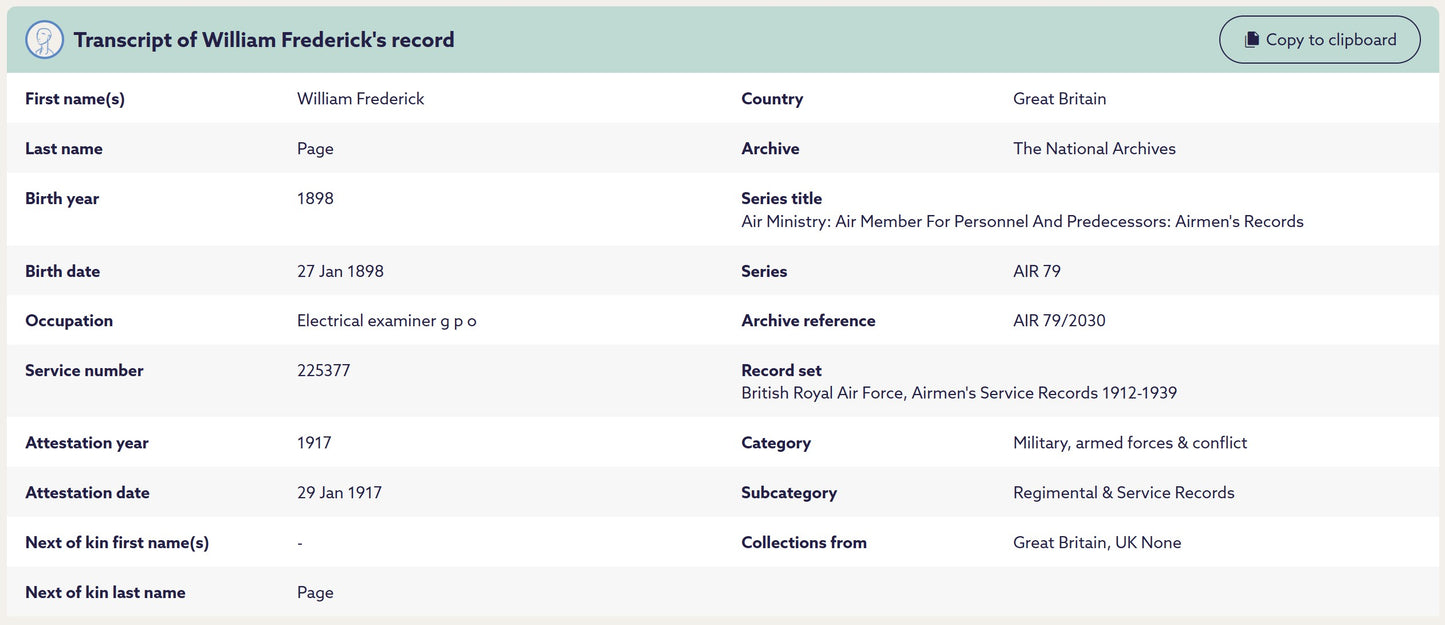This screenshot has width=1445, height=625.
Task: Select the Air Ministry series title text
Action: point(1022,222)
